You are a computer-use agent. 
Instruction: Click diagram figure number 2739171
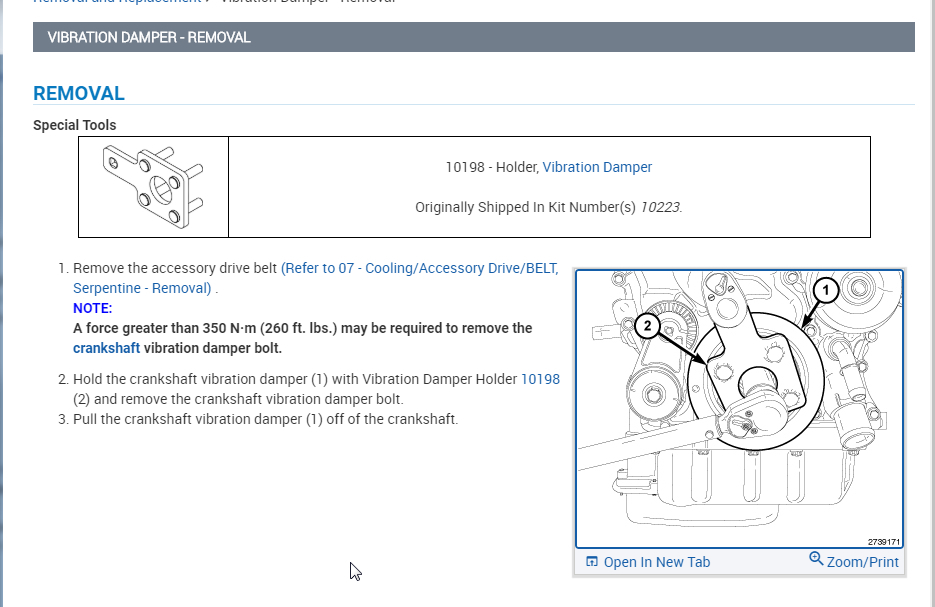[x=883, y=542]
